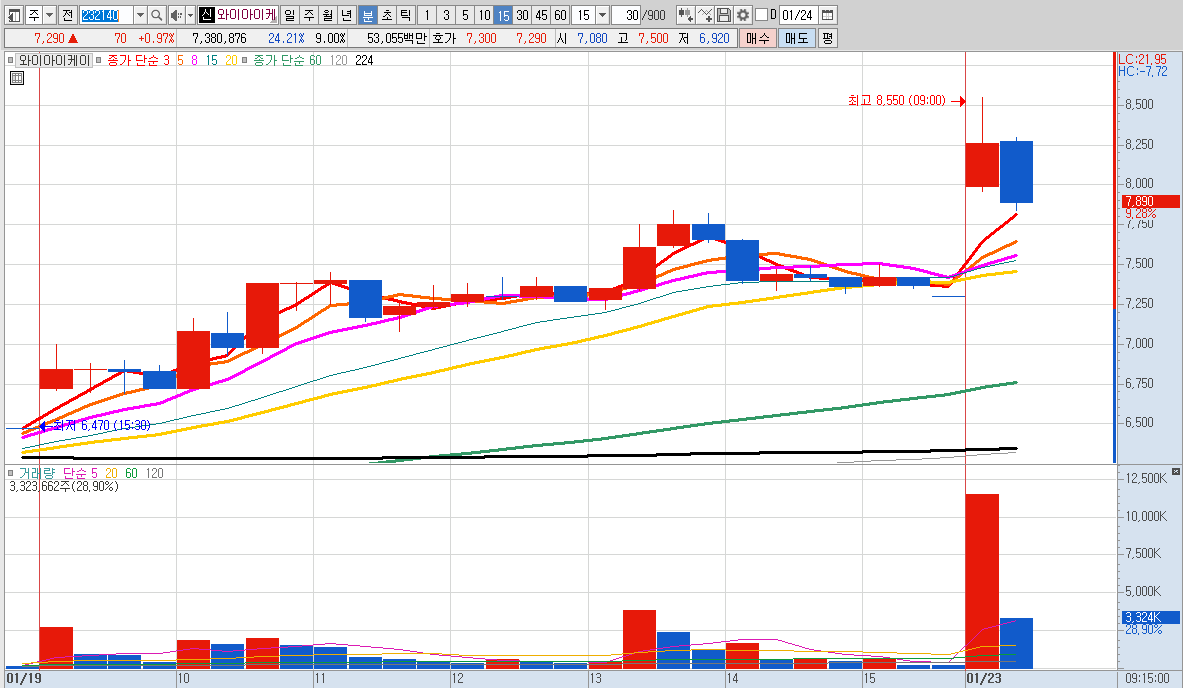
Task: Click the candle count field 30
Action: pos(626,15)
